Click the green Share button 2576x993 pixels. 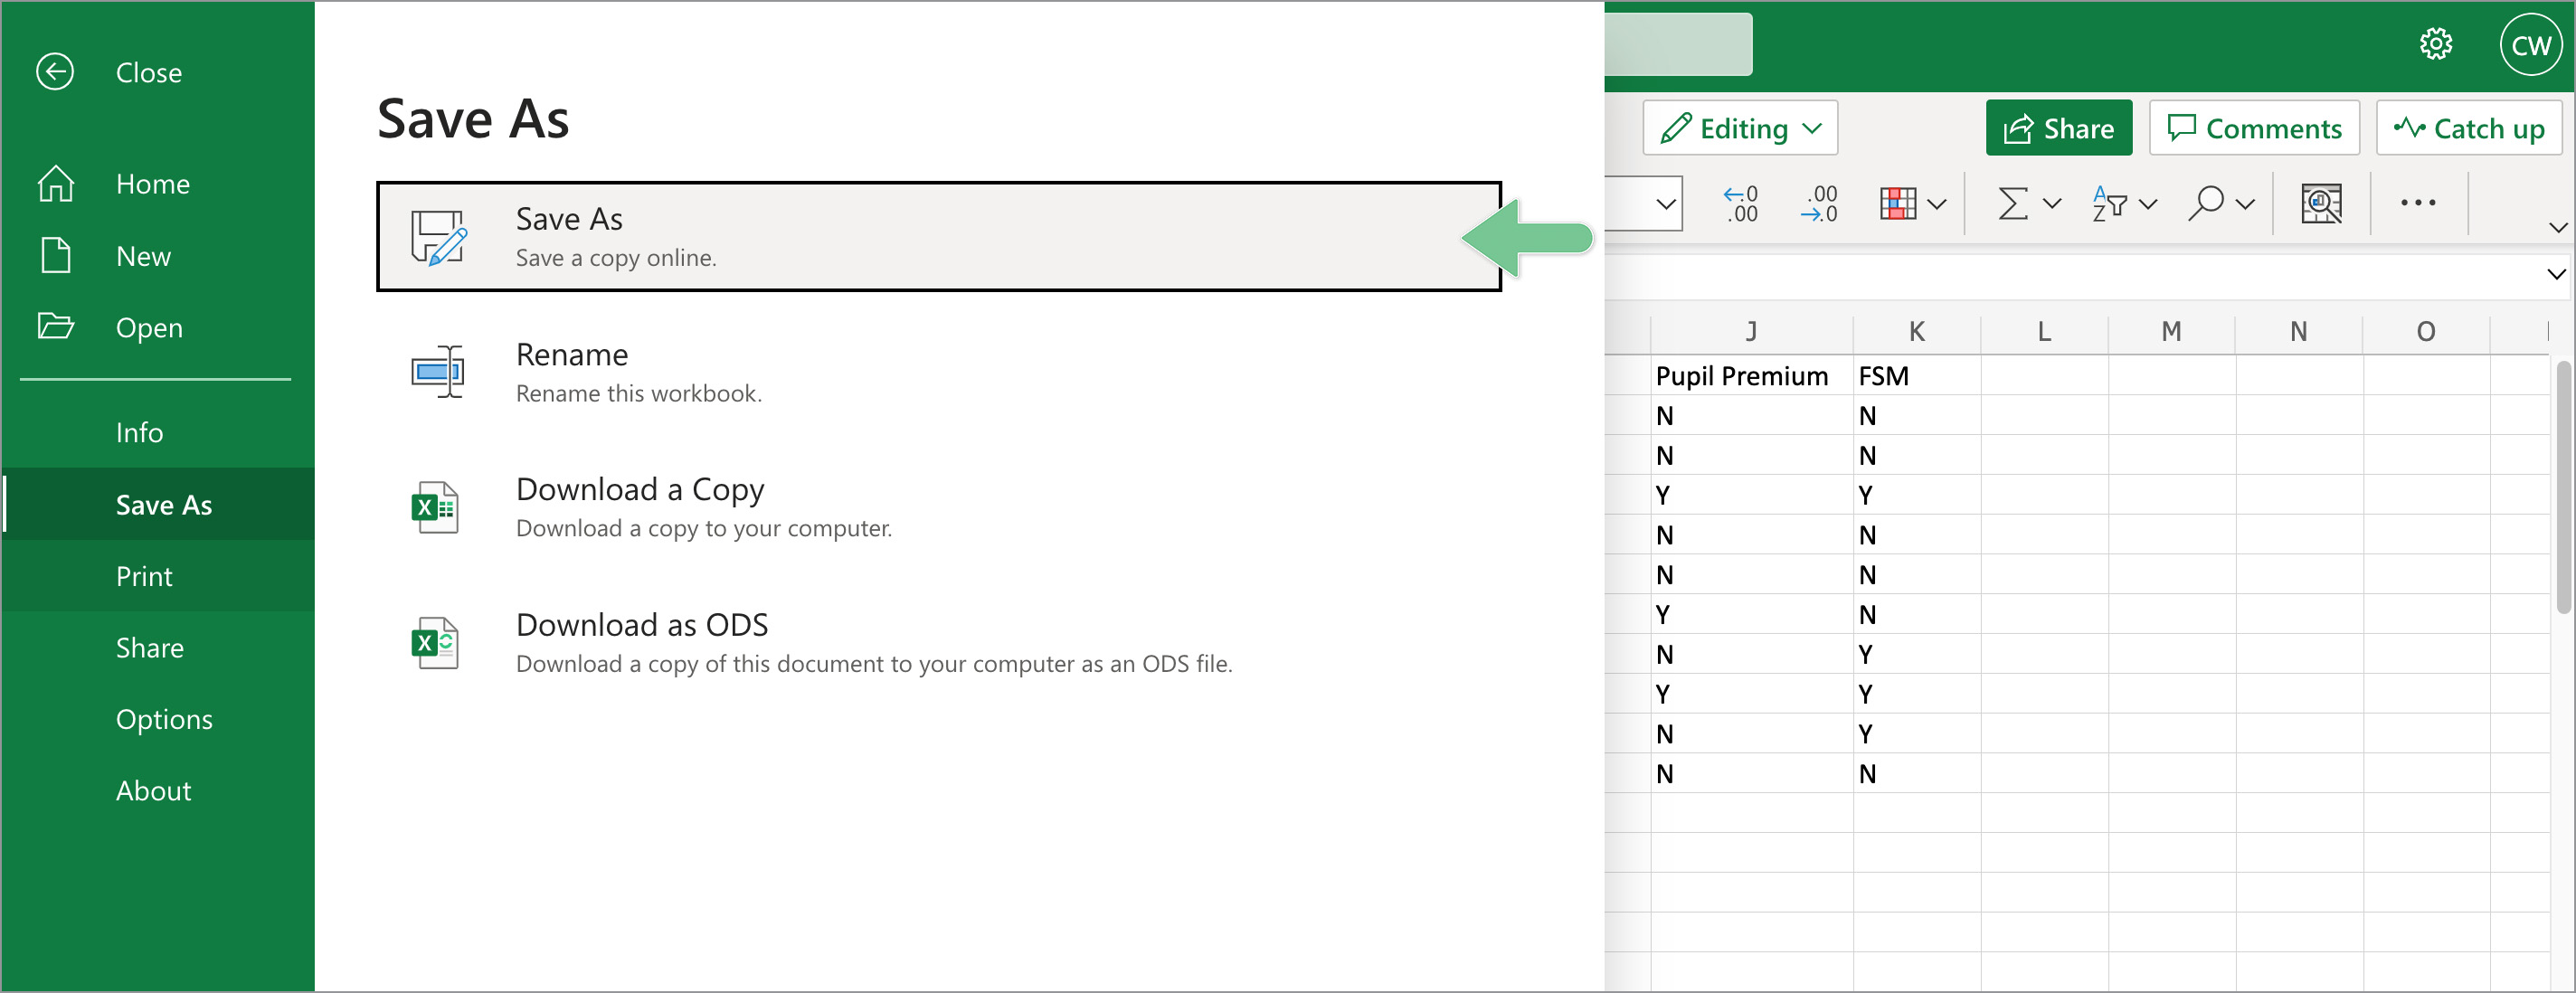[x=2058, y=128]
